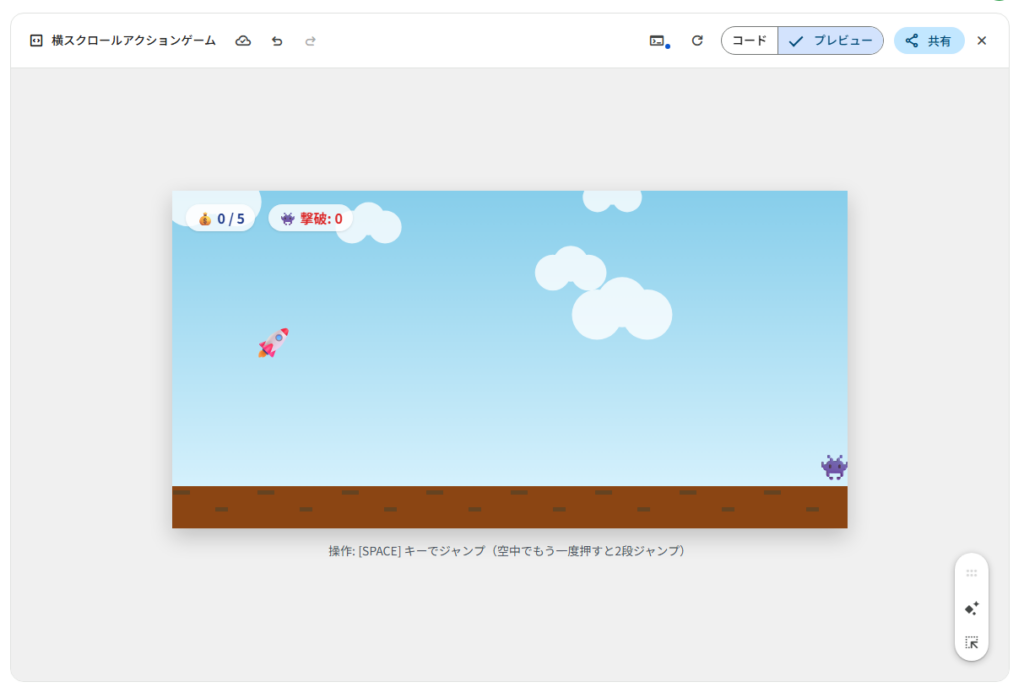Open the console panel icon

click(657, 41)
